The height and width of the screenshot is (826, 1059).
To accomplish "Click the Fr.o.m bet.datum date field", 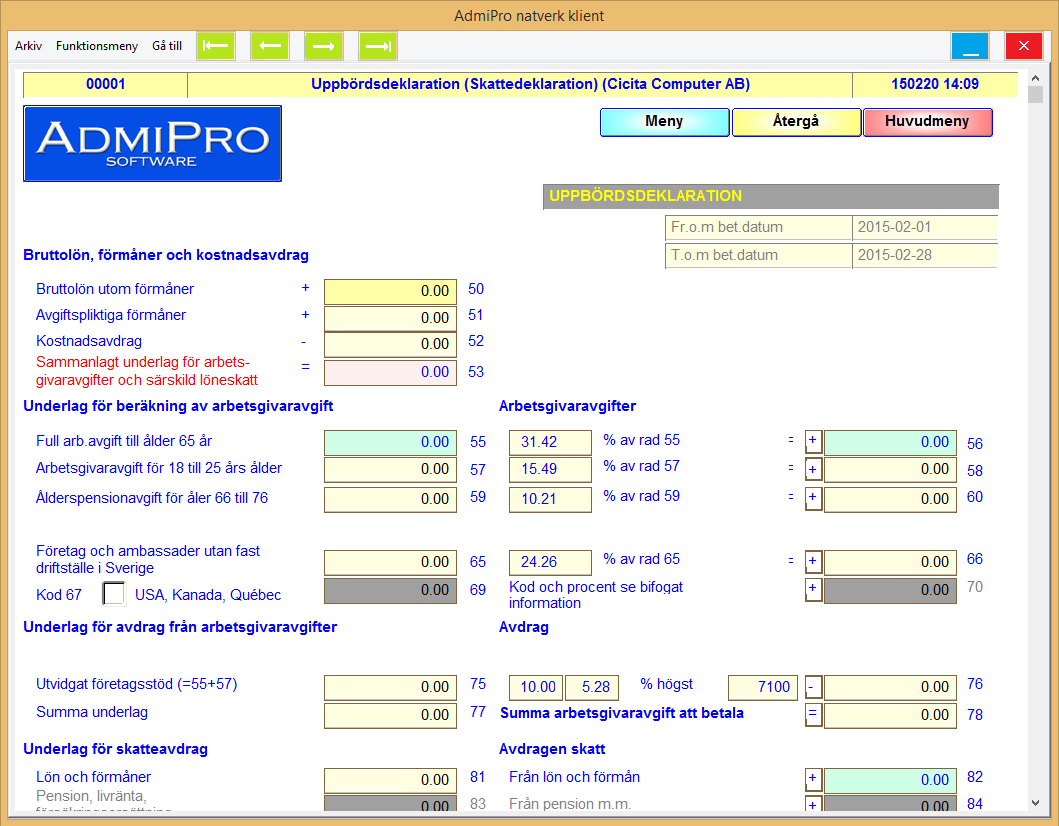I will pyautogui.click(x=924, y=227).
